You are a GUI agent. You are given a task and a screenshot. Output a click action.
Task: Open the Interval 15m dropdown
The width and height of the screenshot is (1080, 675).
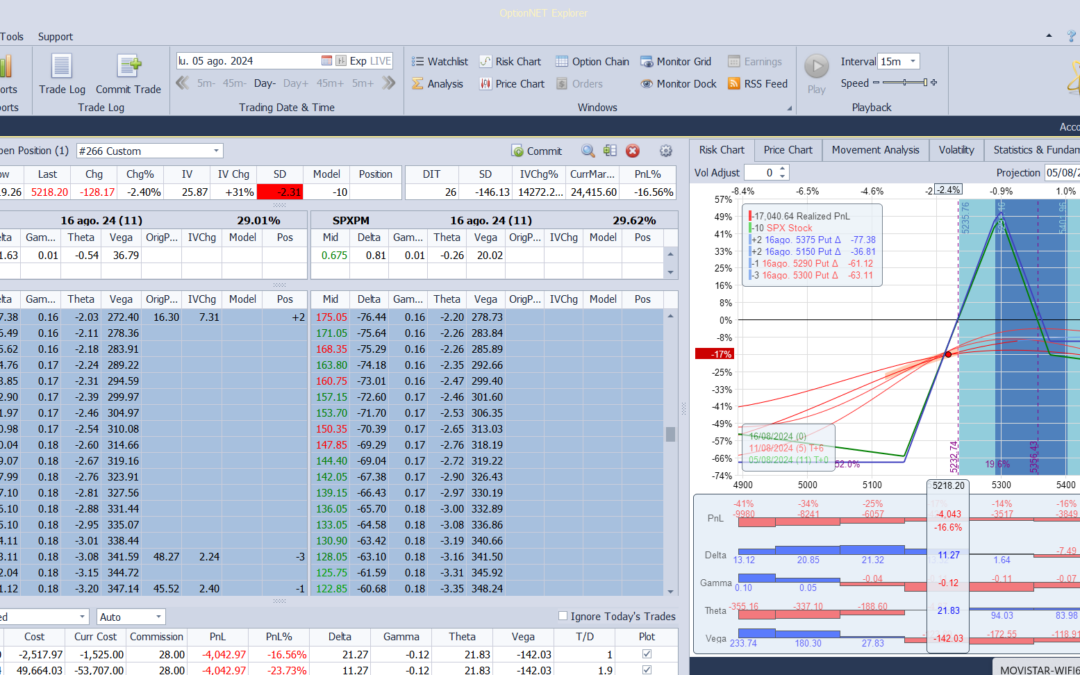(899, 61)
